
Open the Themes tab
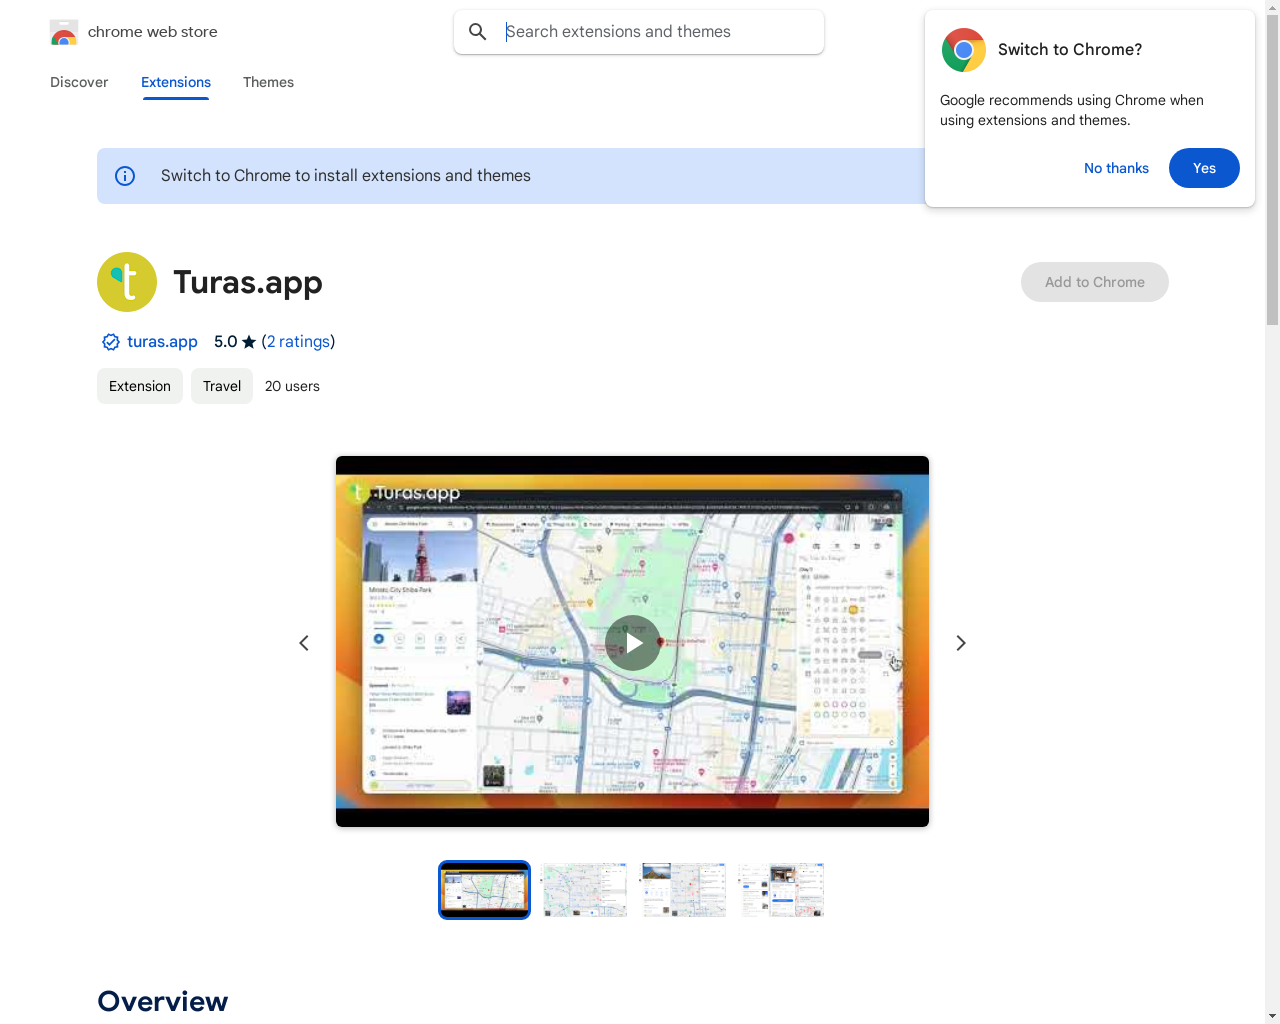[268, 82]
